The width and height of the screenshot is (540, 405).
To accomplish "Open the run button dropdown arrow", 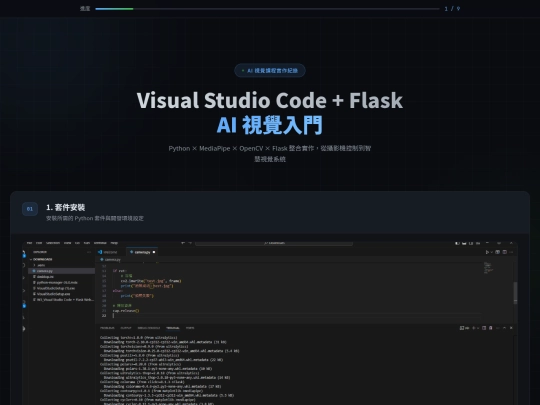I will tap(491, 252).
